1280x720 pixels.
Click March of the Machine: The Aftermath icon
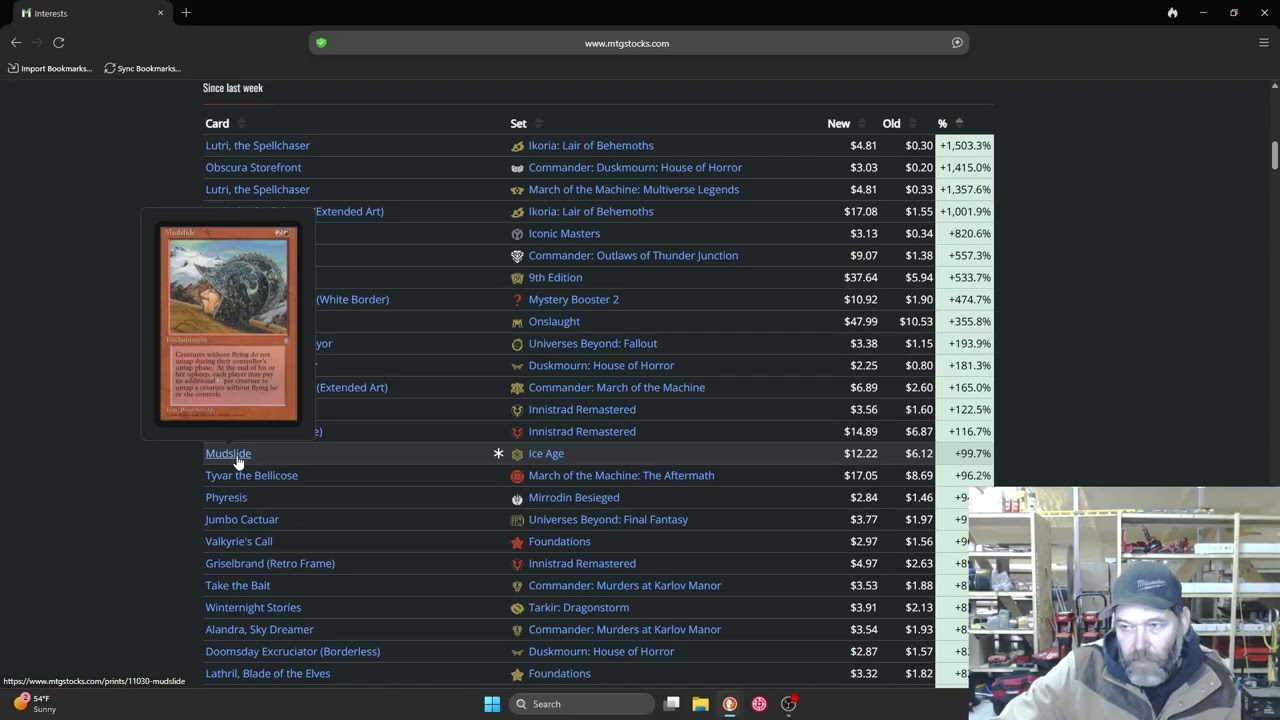(x=517, y=476)
